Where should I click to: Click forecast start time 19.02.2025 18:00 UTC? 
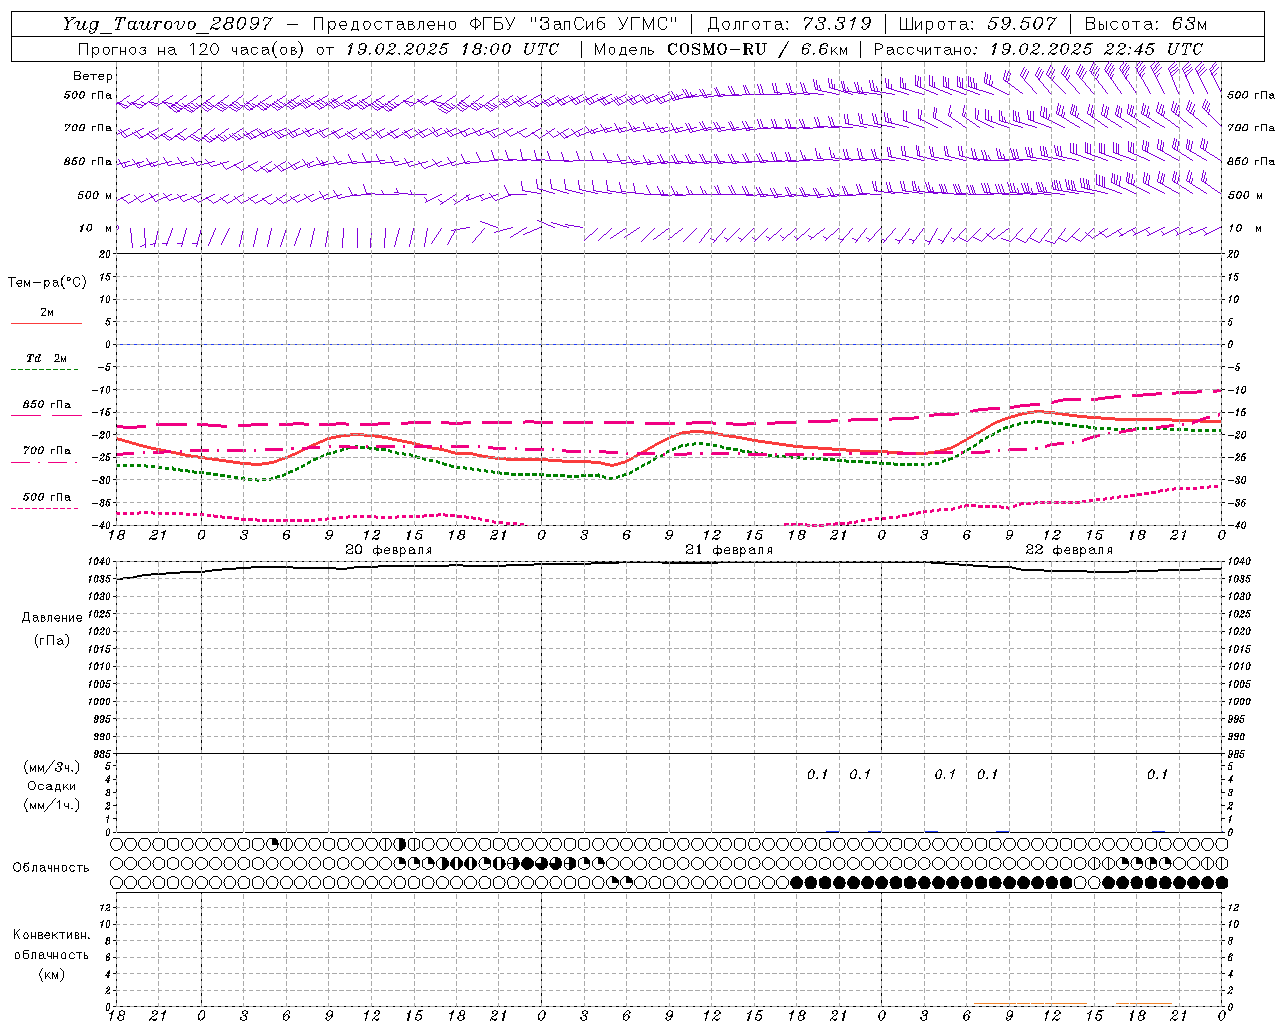coord(452,49)
